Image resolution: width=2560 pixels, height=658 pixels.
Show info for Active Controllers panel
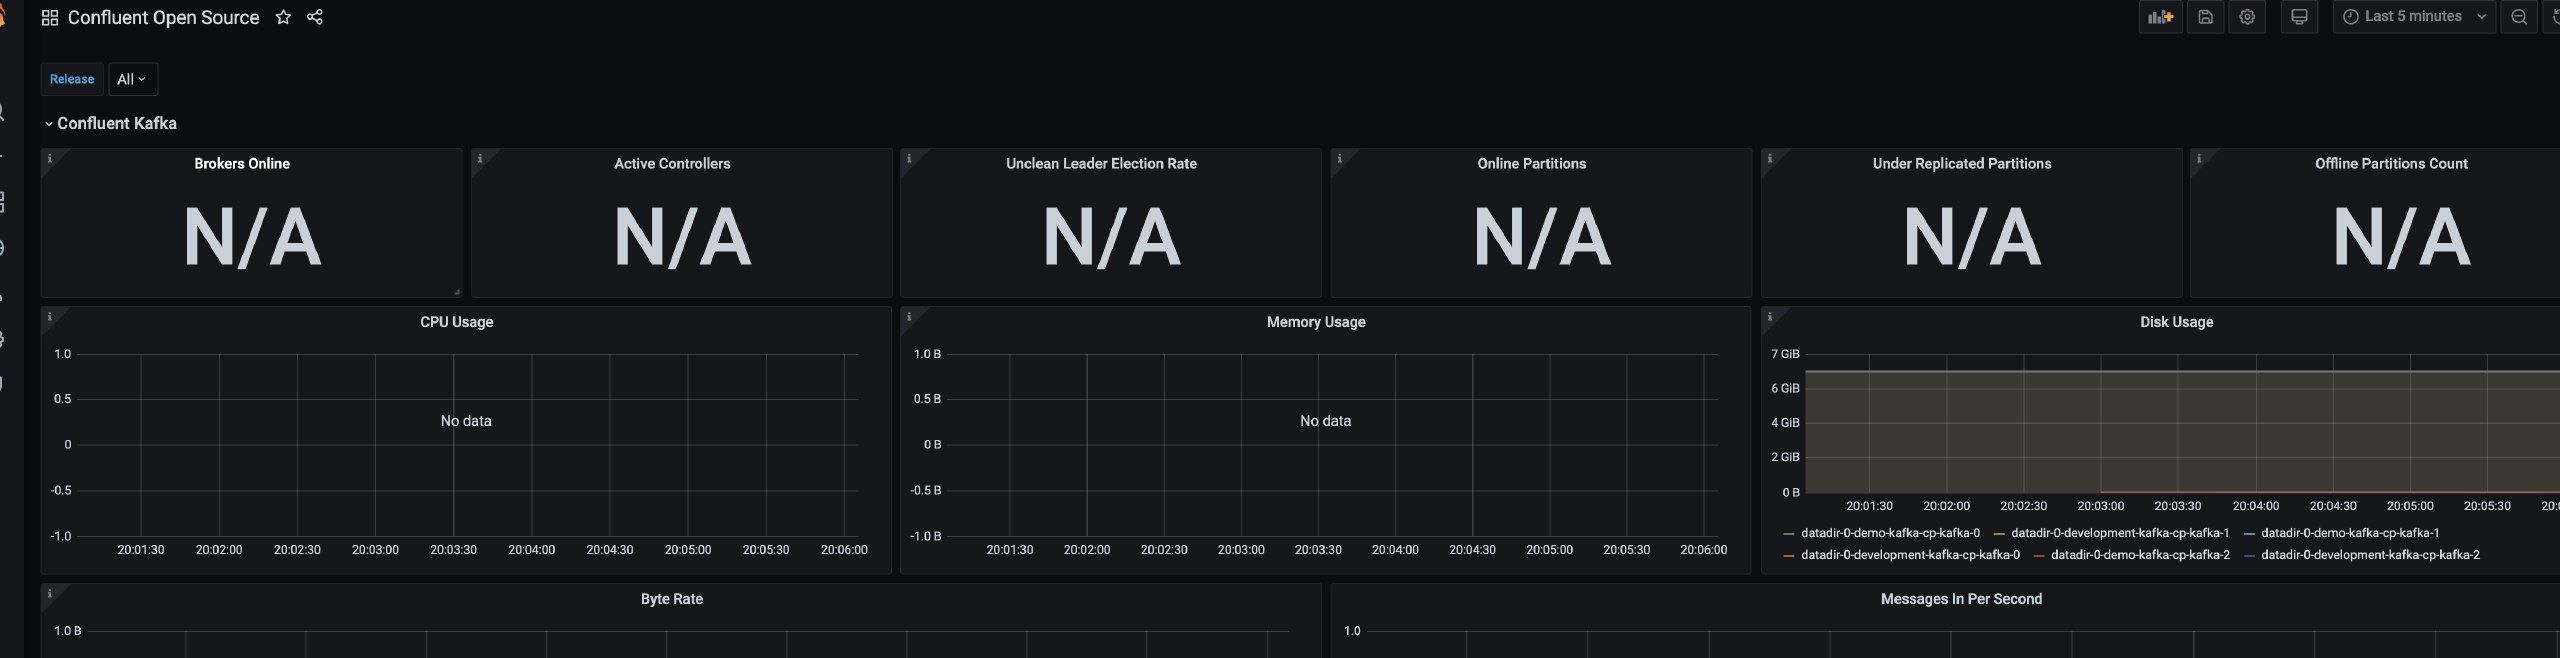pos(479,158)
